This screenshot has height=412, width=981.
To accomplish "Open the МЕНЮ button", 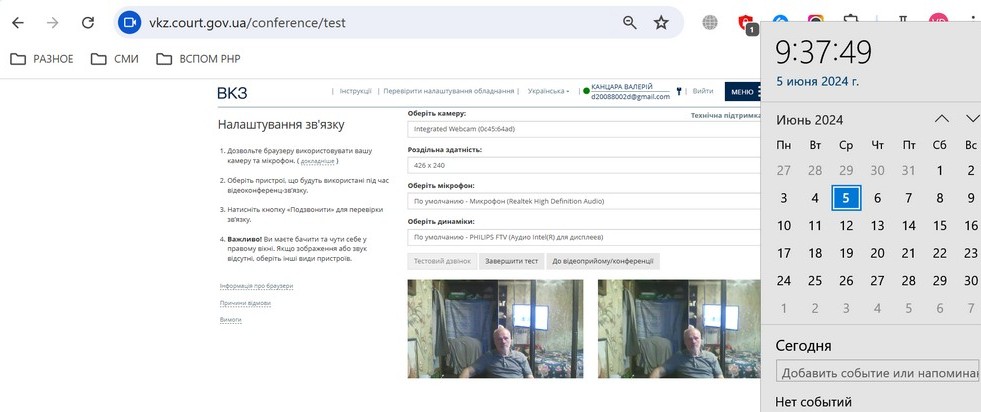I will click(743, 91).
